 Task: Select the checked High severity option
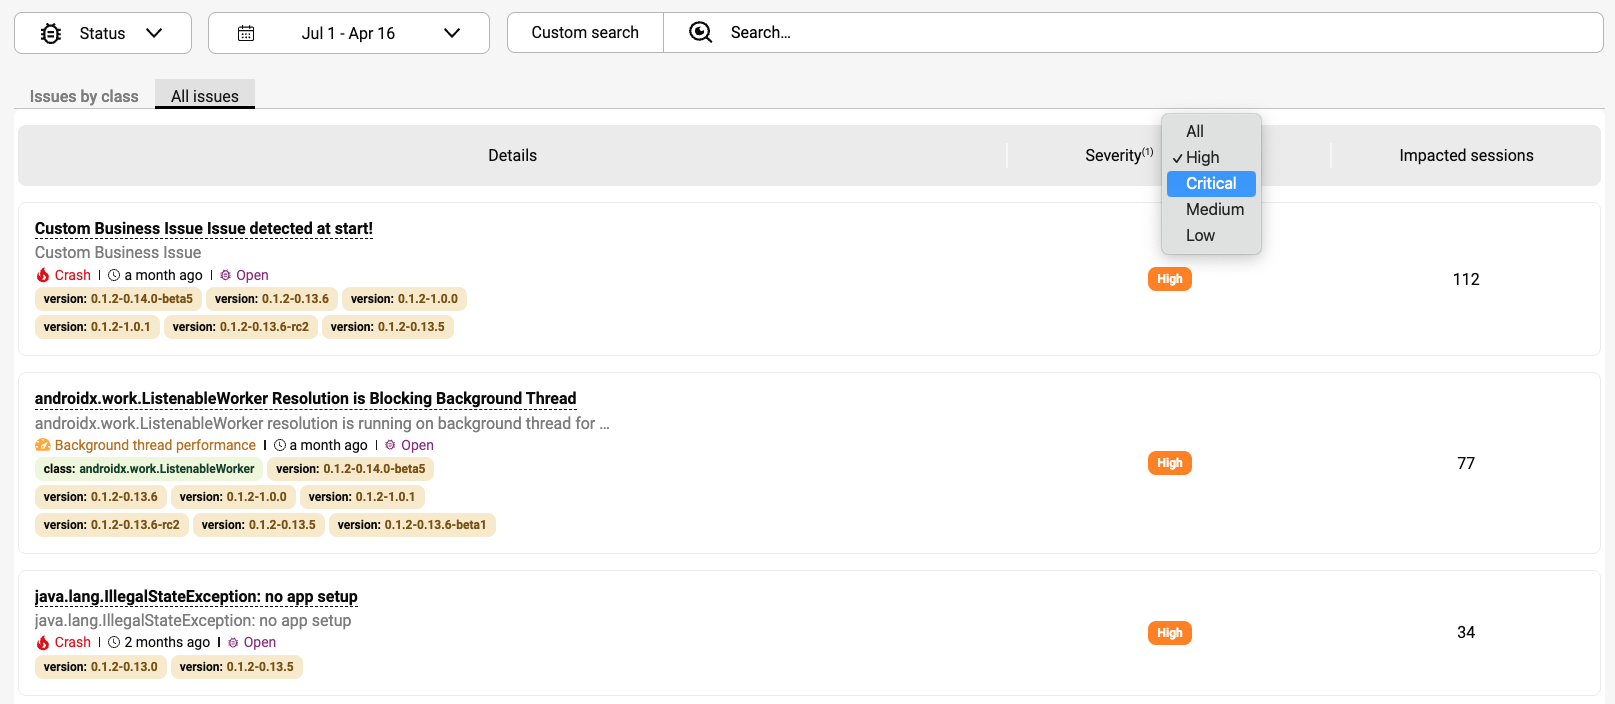click(x=1202, y=157)
